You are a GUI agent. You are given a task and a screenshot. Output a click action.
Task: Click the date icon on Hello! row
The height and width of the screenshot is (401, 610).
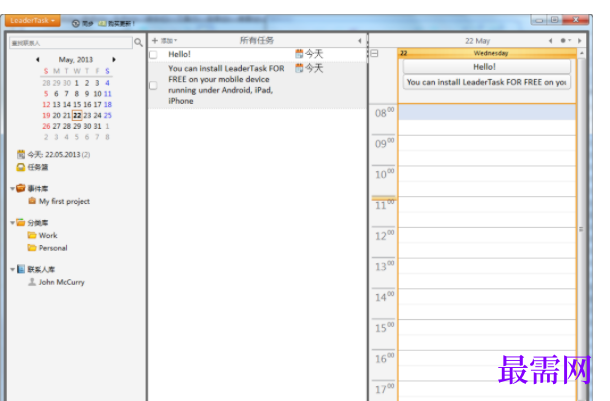299,54
